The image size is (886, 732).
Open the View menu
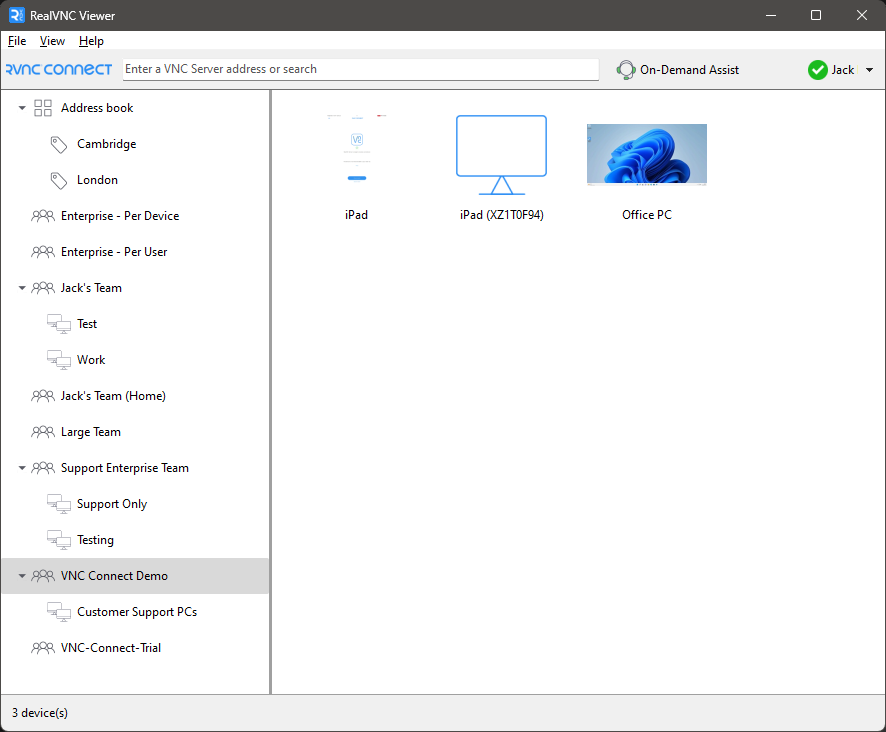tap(52, 41)
